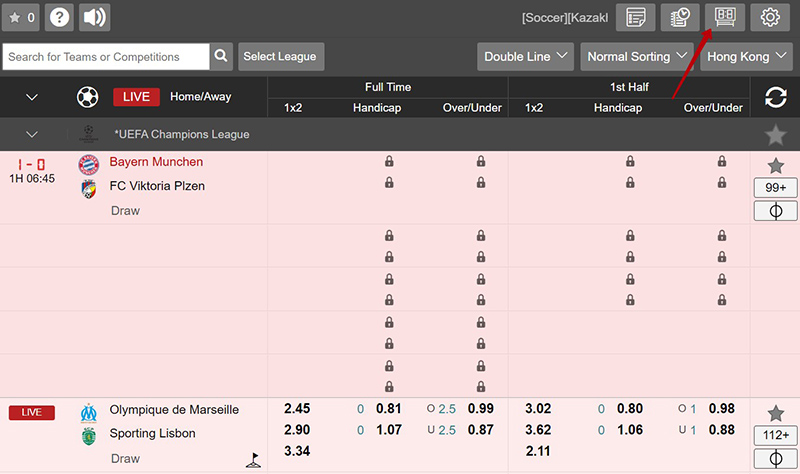Viewport: 800px width, 474px height.
Task: Click the Olympique de Marseille club logo
Action: click(89, 413)
